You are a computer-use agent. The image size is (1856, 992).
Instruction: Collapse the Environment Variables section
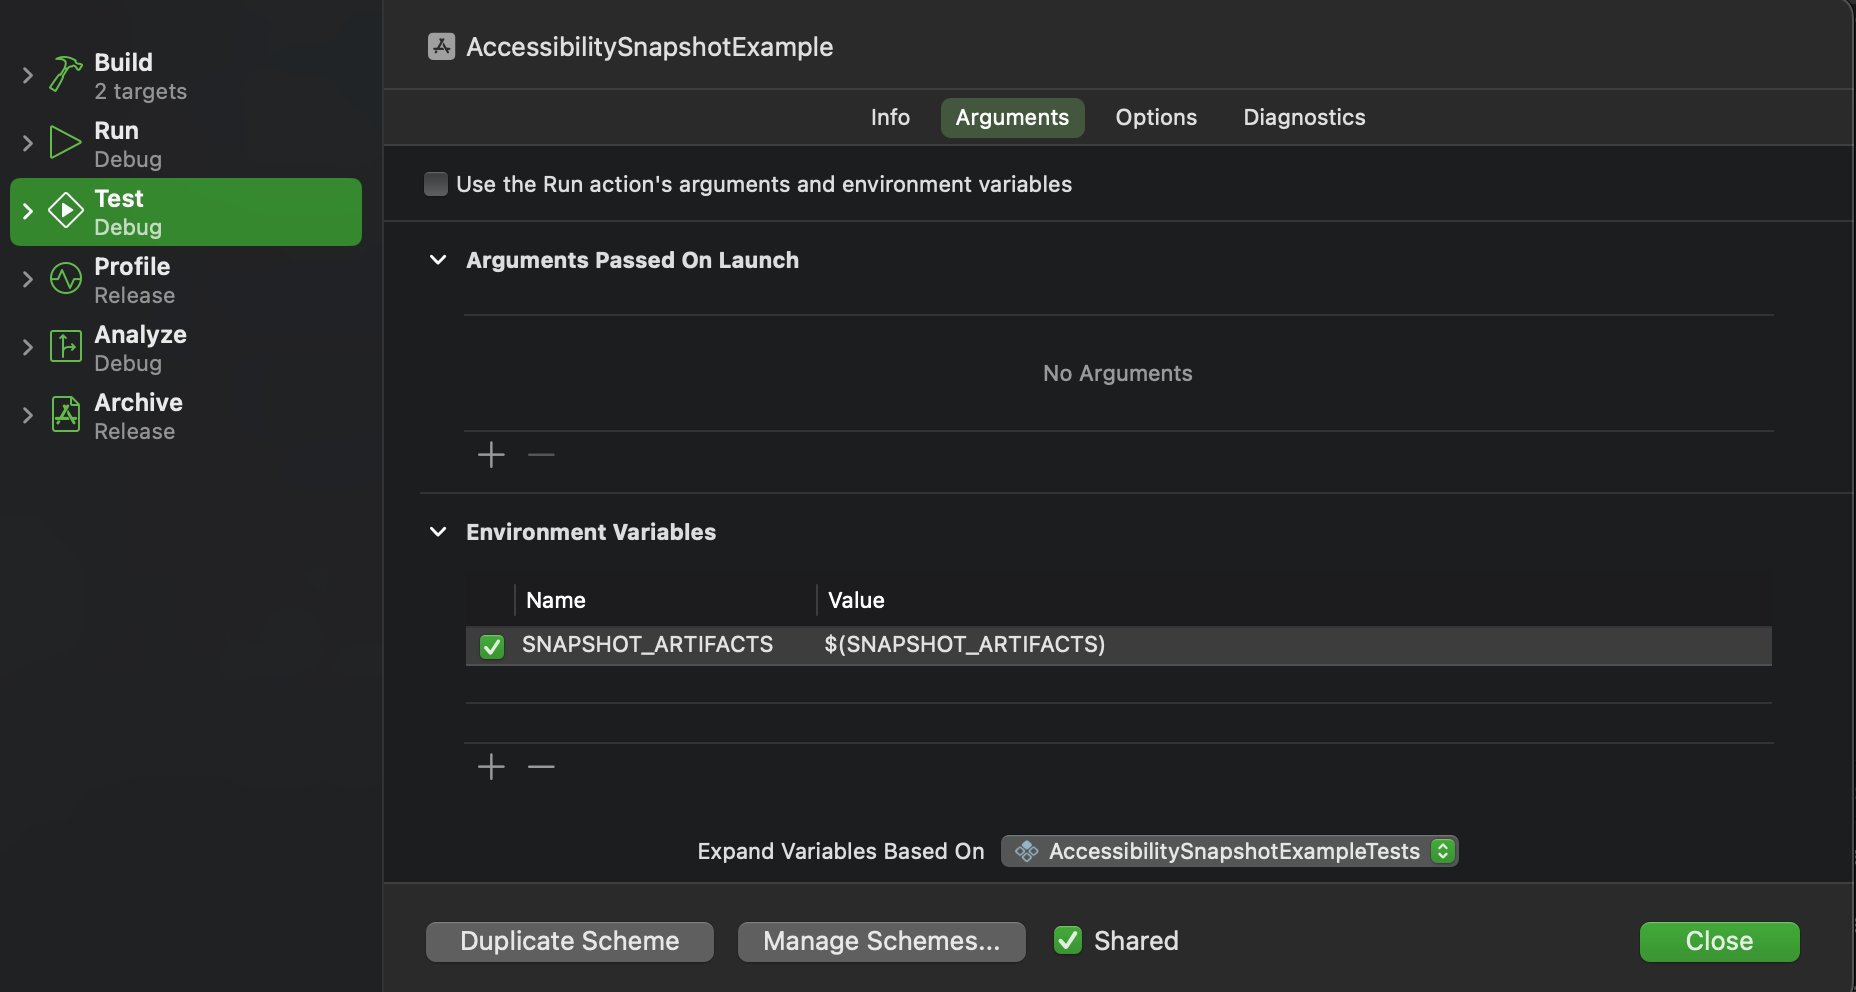438,532
